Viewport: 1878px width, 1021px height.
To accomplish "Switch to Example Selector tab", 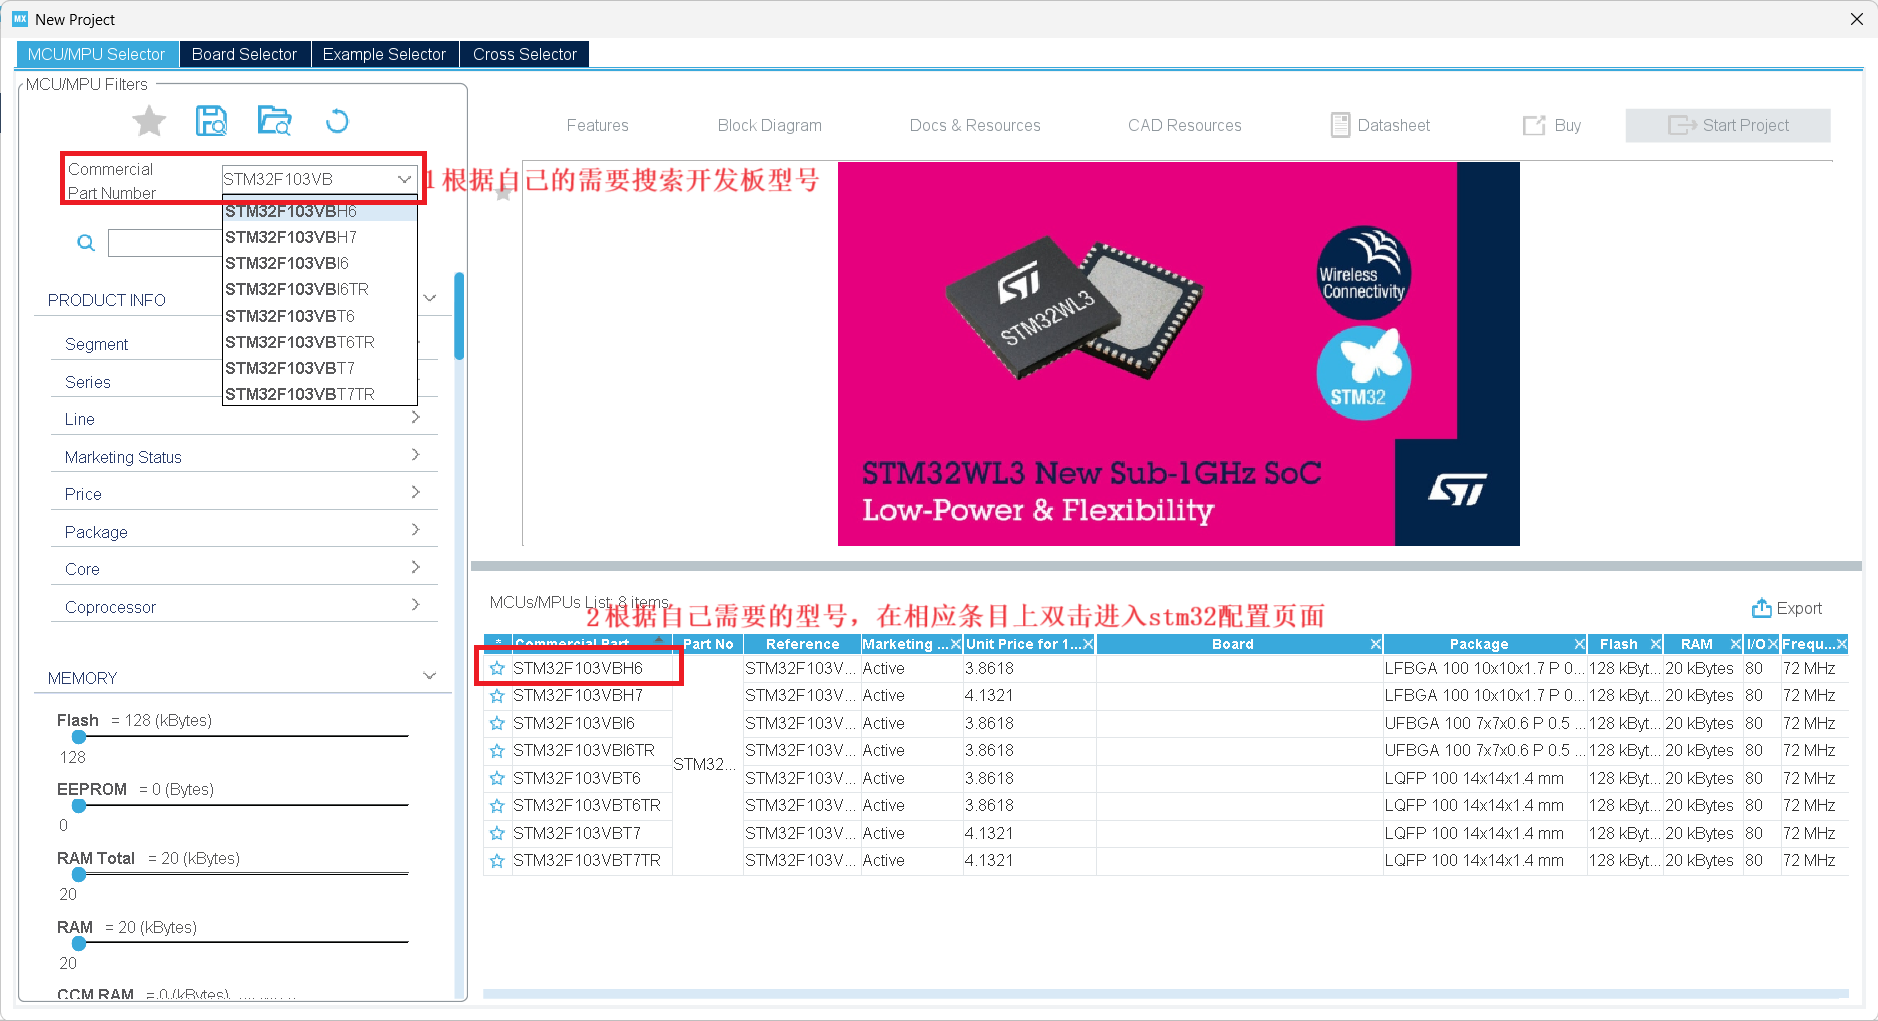I will tap(385, 54).
